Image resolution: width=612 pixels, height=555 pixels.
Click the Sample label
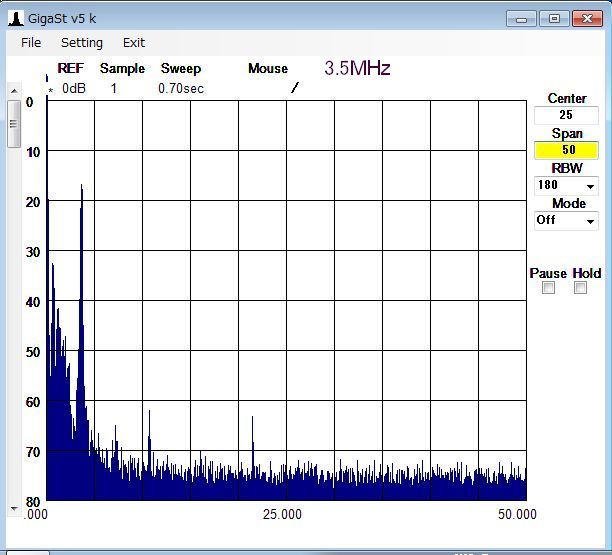[122, 68]
